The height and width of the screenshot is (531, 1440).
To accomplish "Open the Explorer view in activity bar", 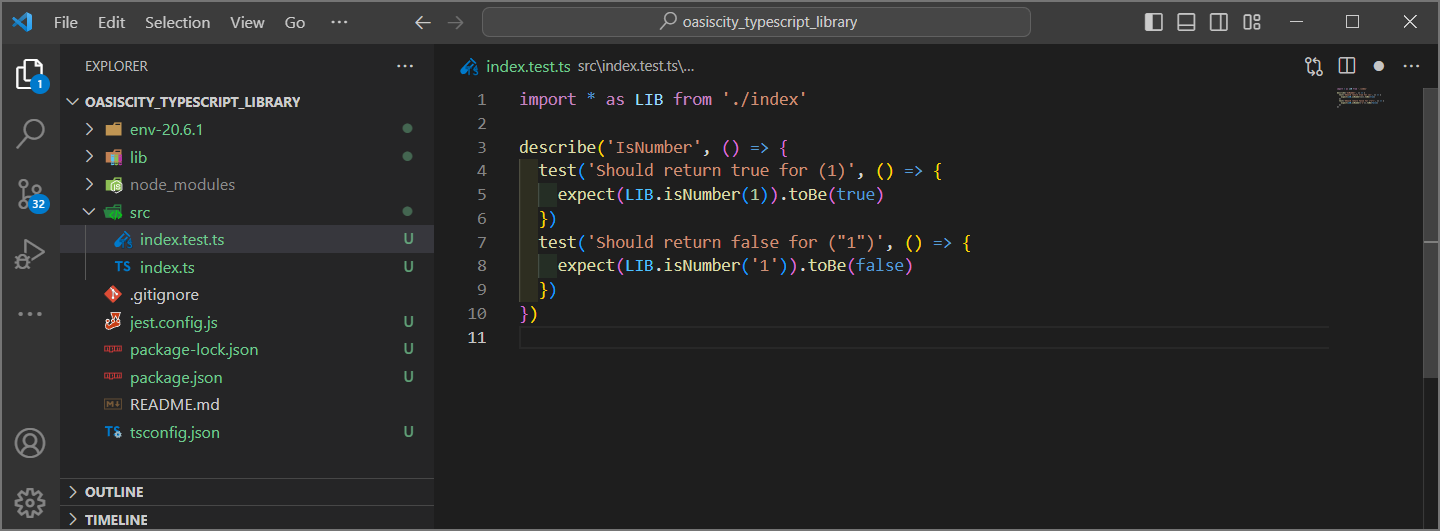I will (x=30, y=76).
